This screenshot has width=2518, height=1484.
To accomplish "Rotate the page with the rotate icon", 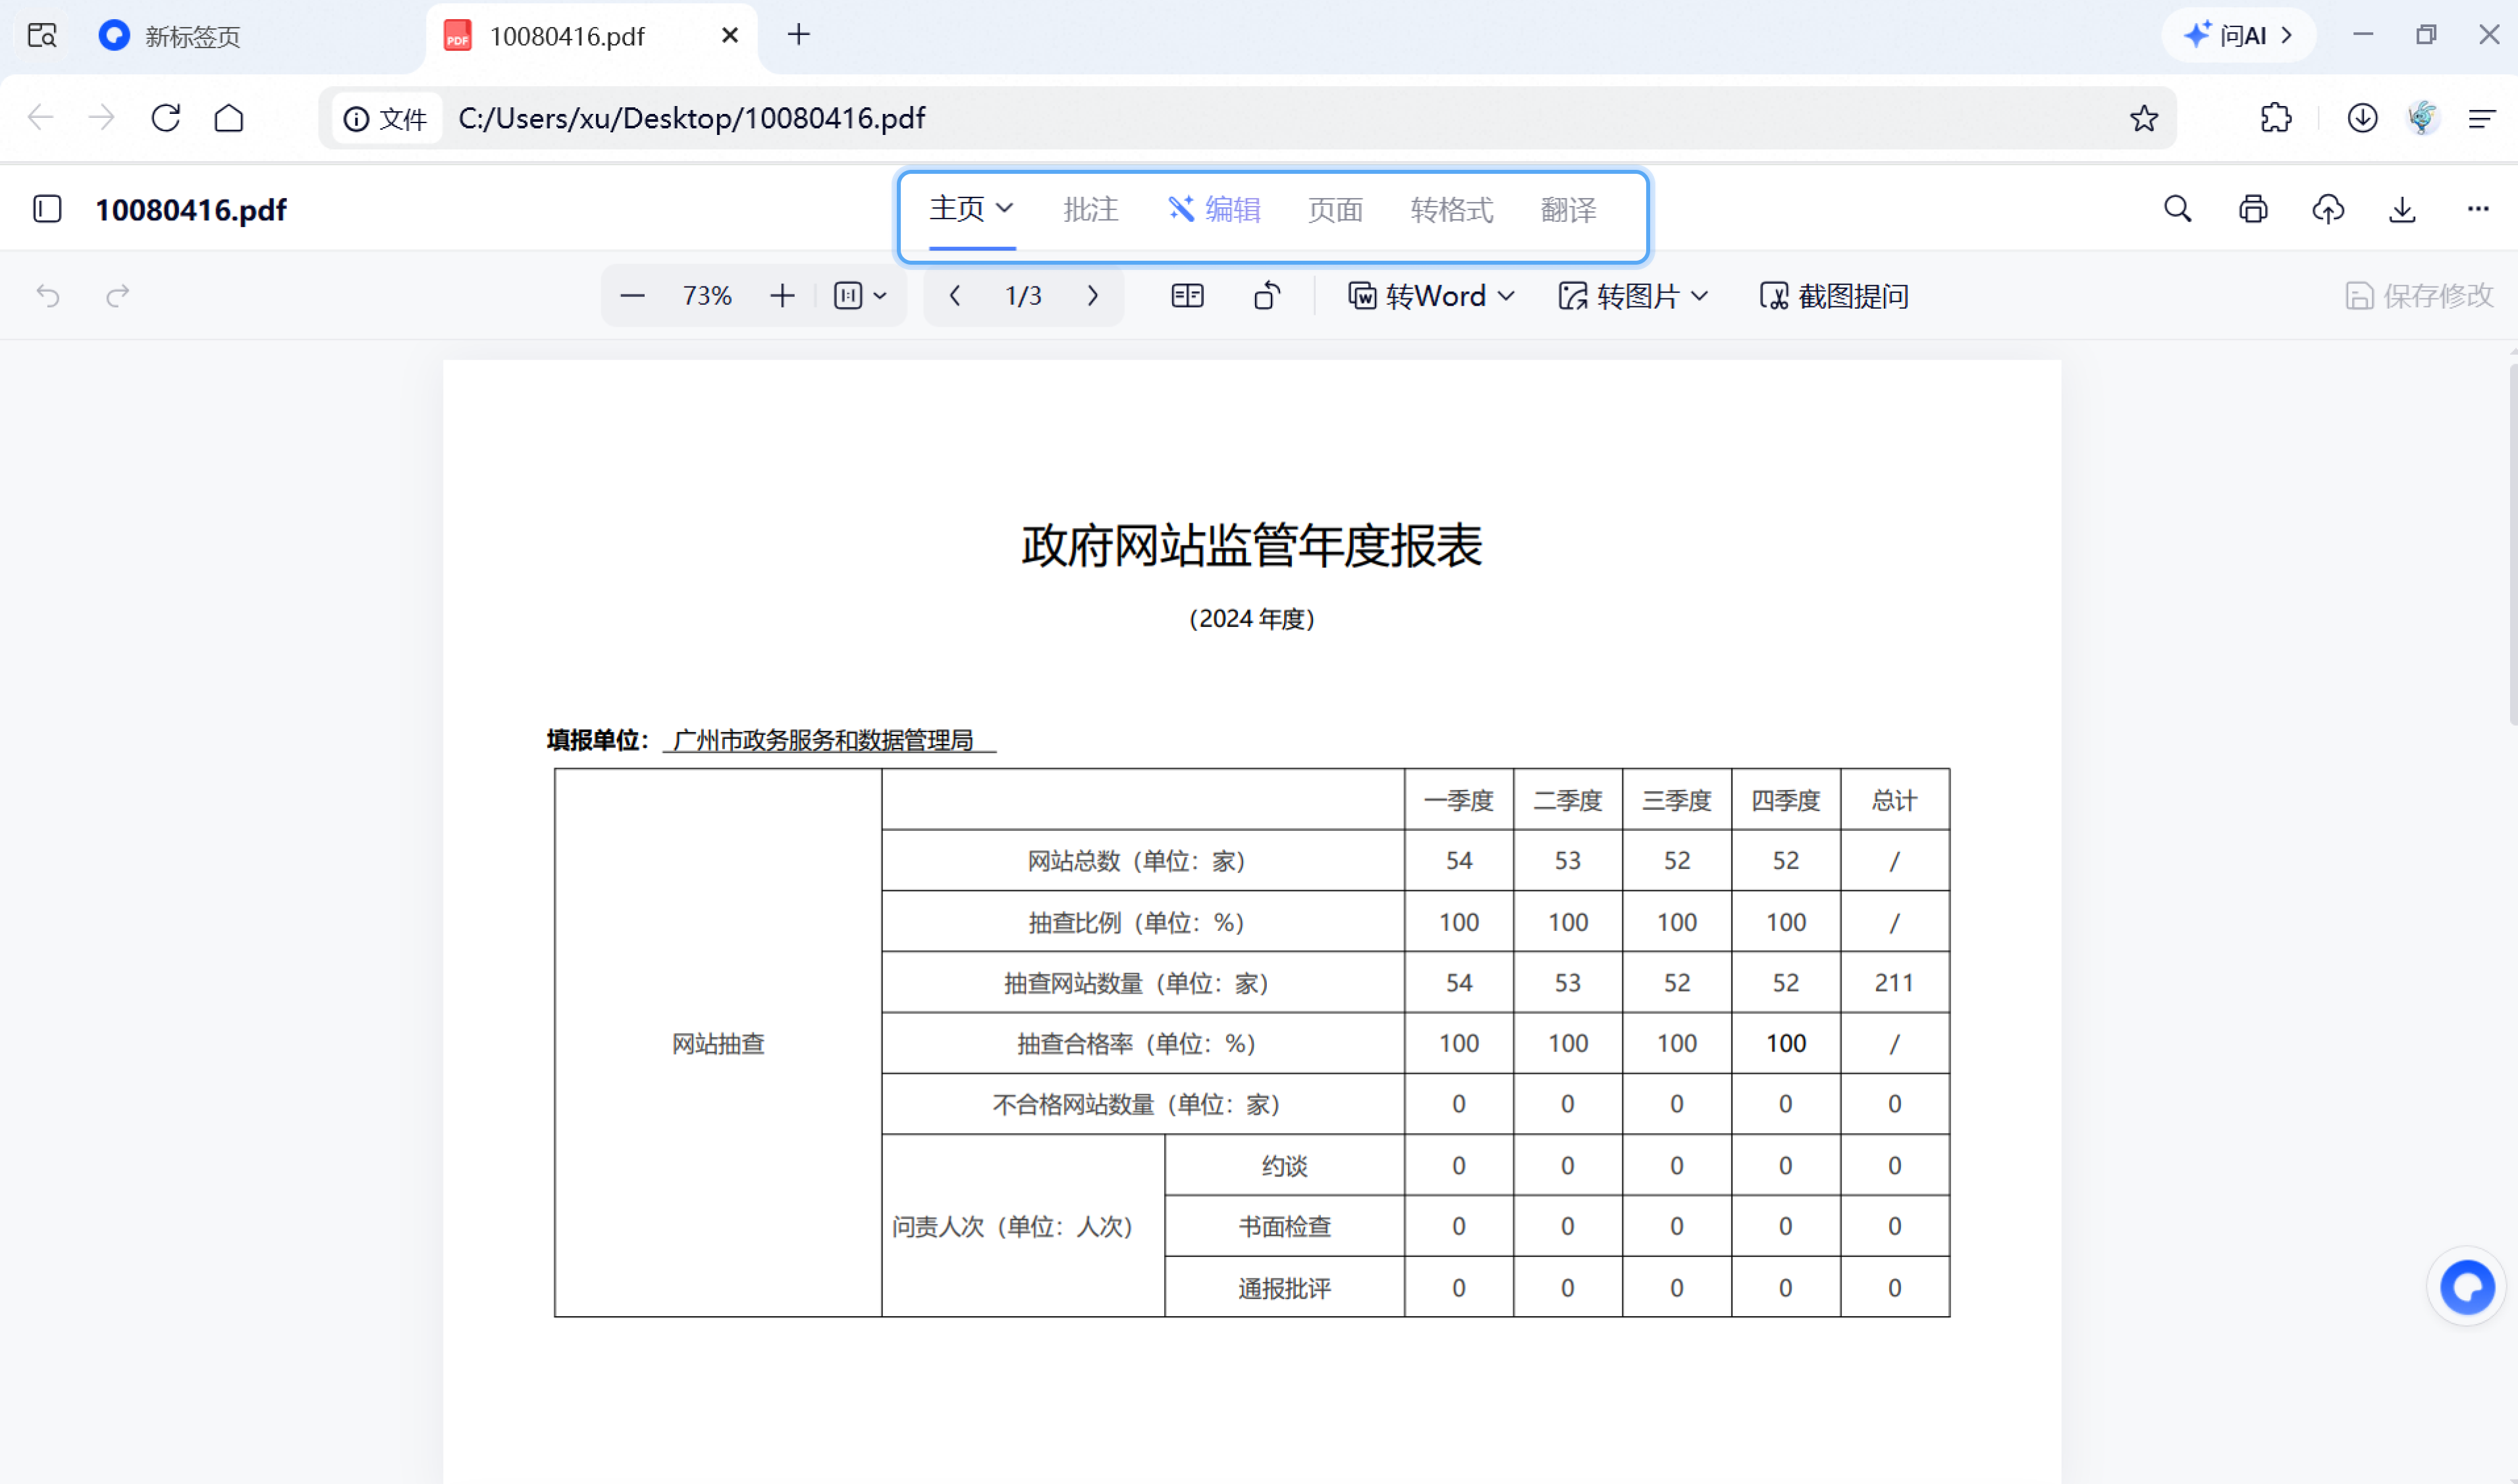I will 1267,296.
